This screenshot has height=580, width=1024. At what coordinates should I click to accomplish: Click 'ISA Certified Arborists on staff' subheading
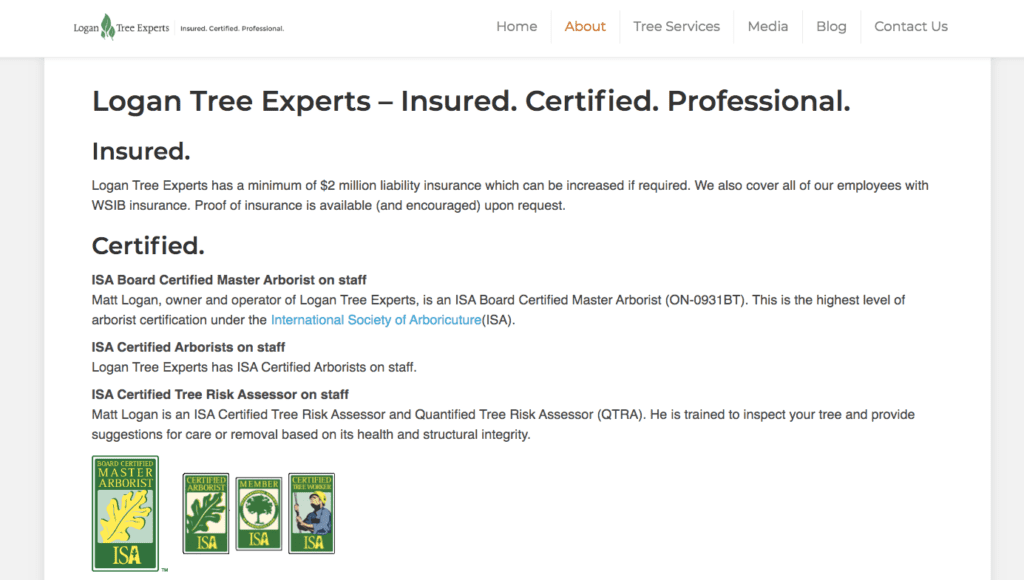pyautogui.click(x=188, y=347)
